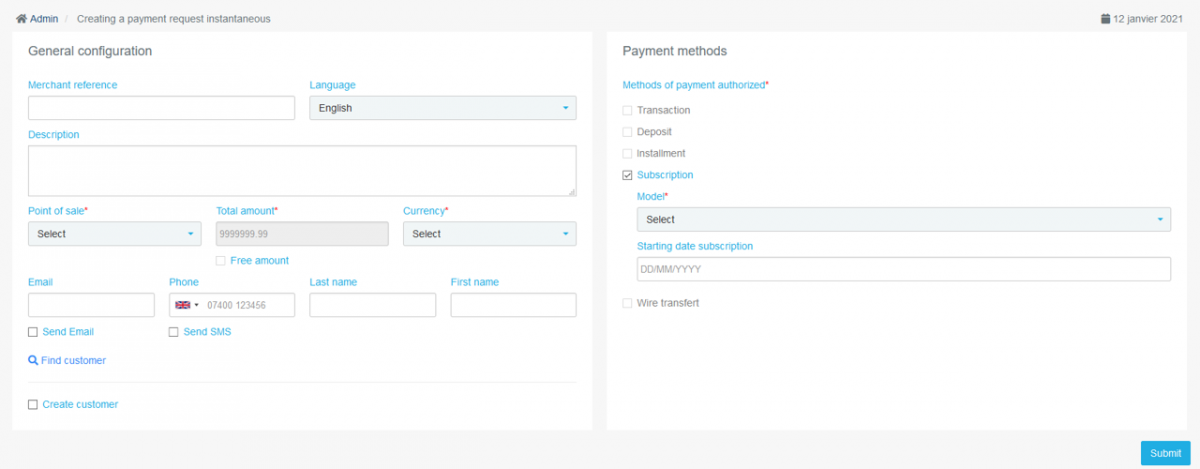Image resolution: width=1200 pixels, height=469 pixels.
Task: Click the magnifier icon next to Find customer
Action: coord(33,360)
